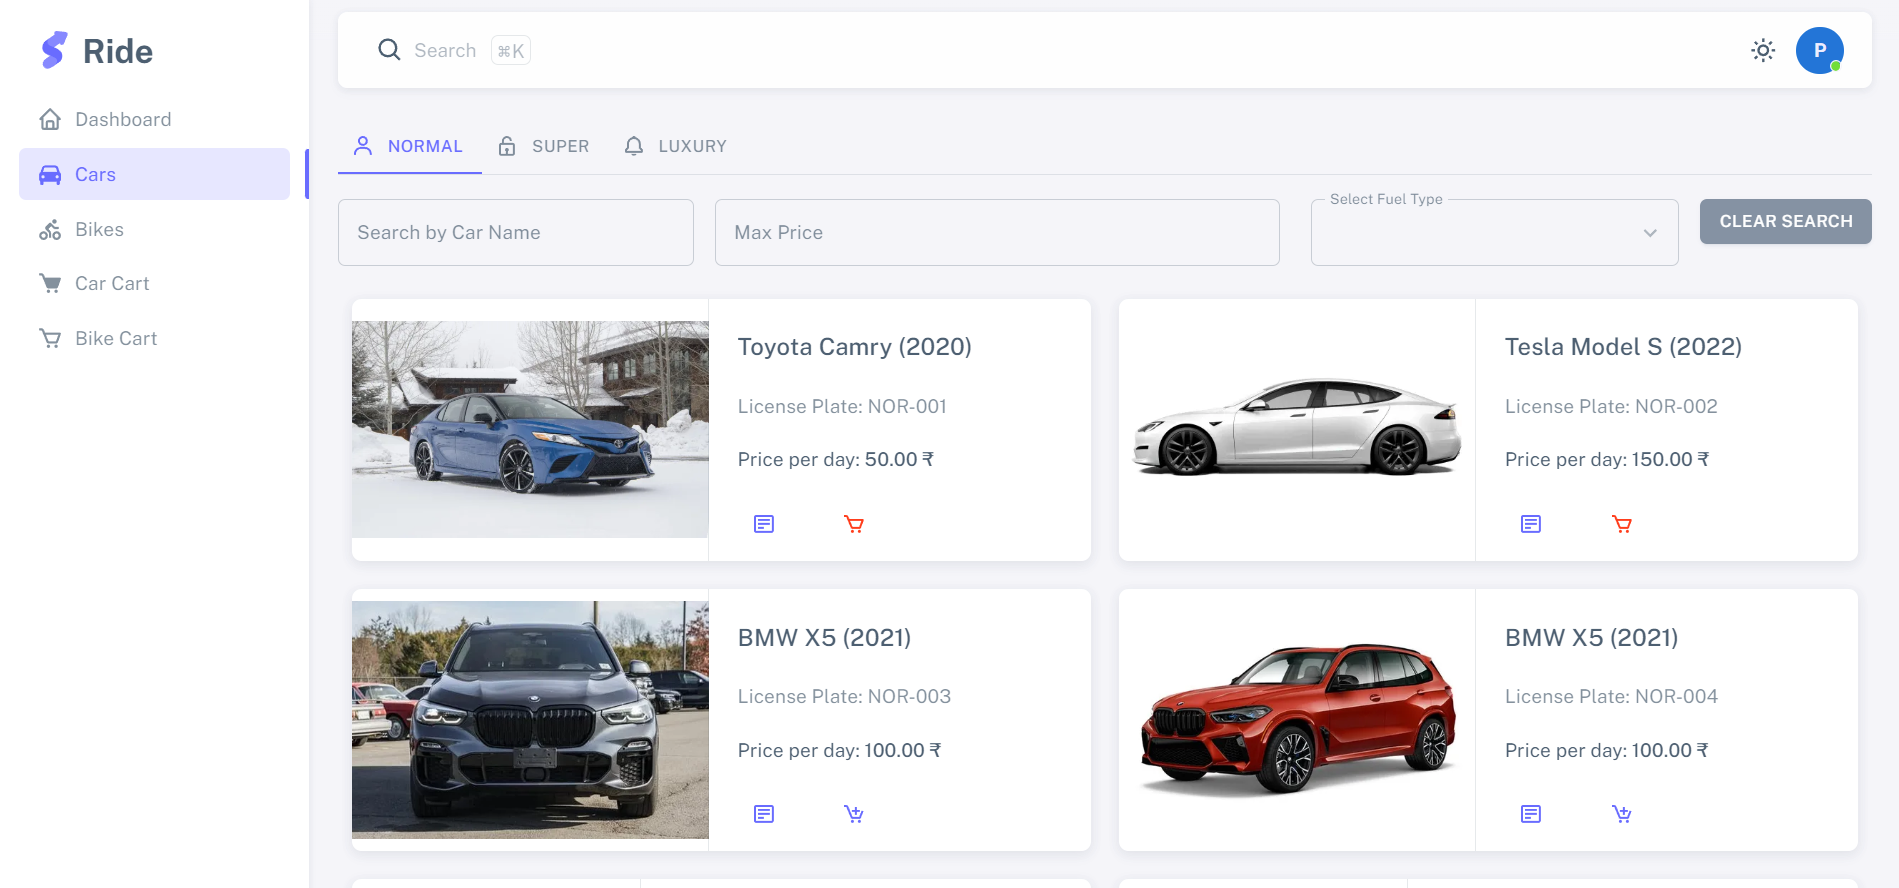
Task: Go to Bikes in sidebar
Action: tap(99, 229)
